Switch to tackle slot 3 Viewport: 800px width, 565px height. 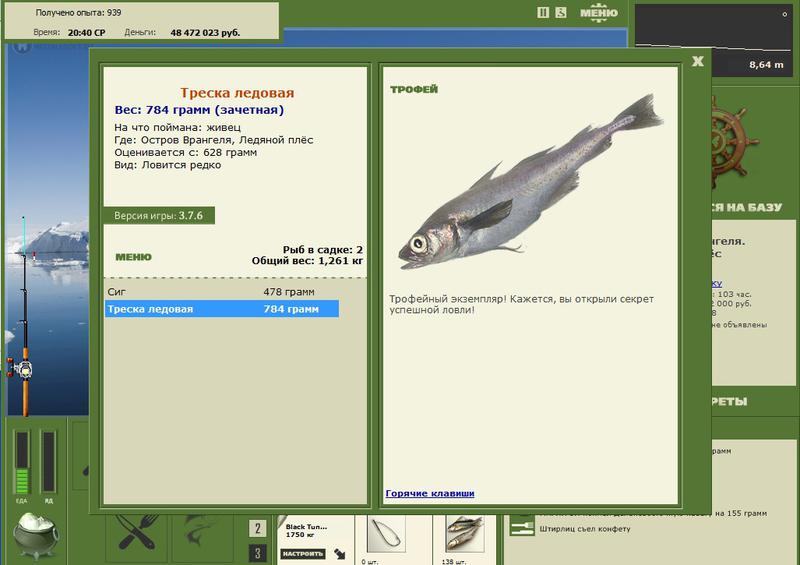(x=258, y=554)
